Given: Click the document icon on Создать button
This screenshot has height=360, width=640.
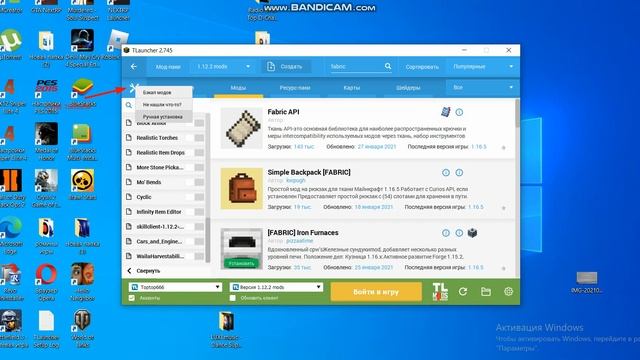Looking at the screenshot, I should tap(271, 67).
